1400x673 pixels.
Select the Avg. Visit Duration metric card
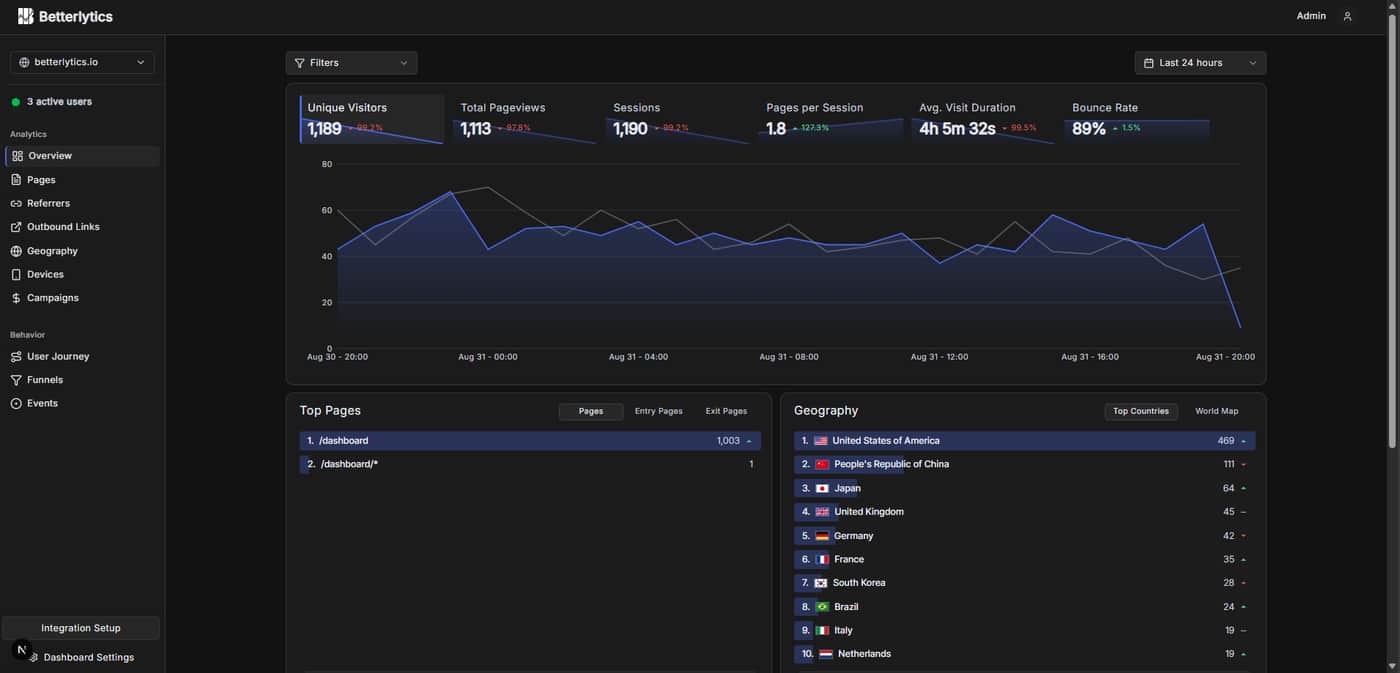[984, 119]
